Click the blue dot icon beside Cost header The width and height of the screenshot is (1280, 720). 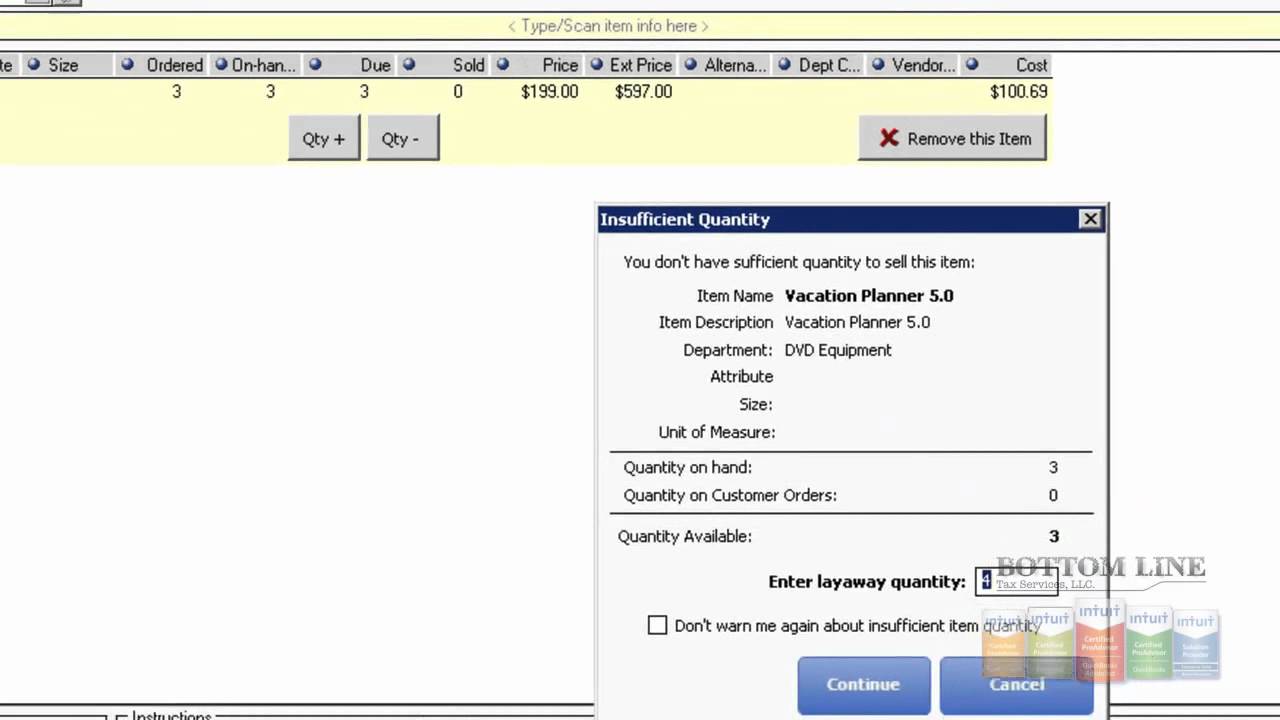tap(972, 64)
